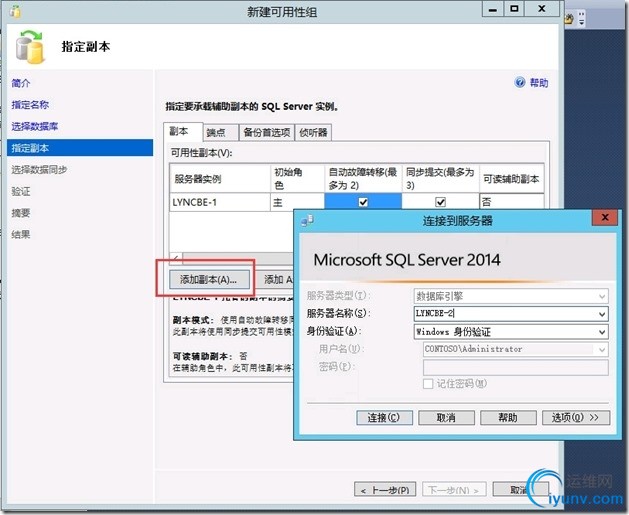Open the 用户名 dropdown
629x515 pixels.
pyautogui.click(x=602, y=349)
